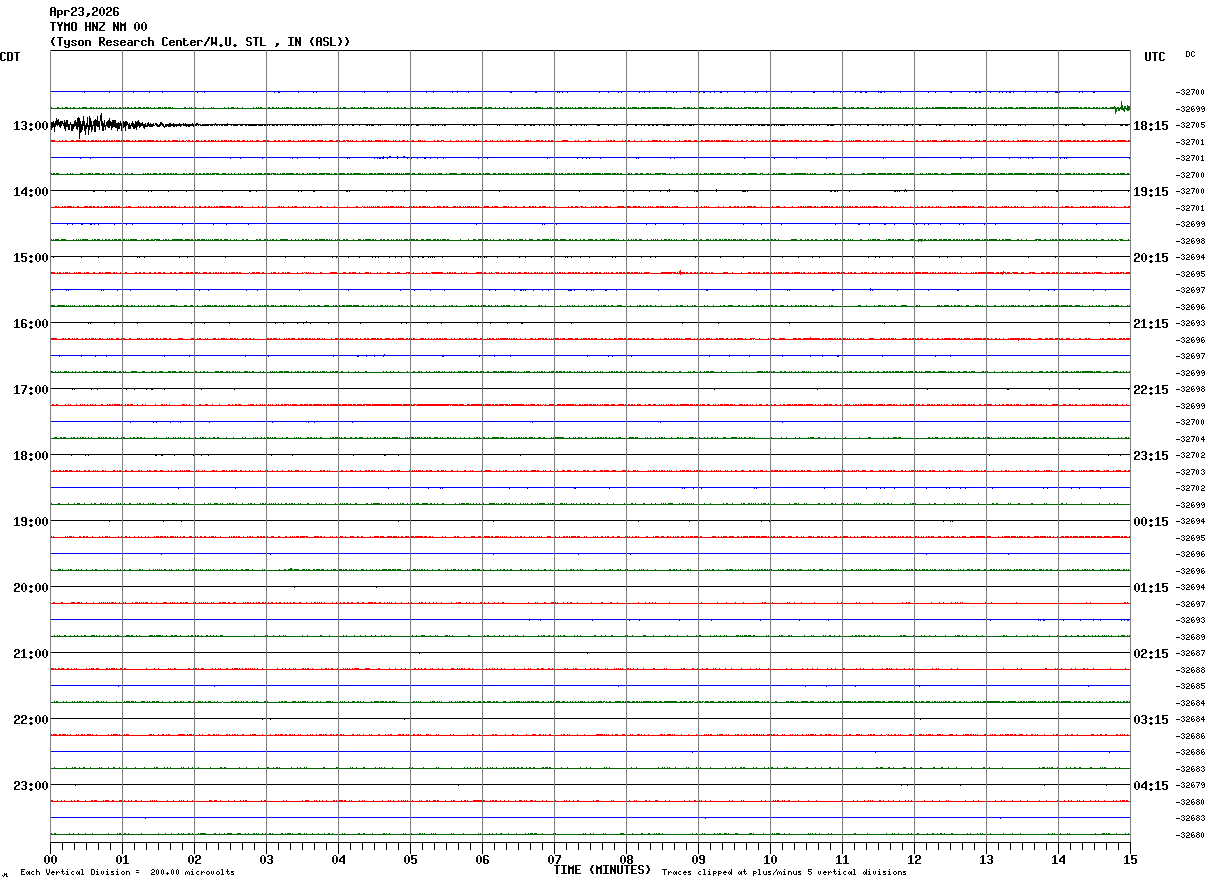Click the 09 minute axis label

[x=699, y=860]
